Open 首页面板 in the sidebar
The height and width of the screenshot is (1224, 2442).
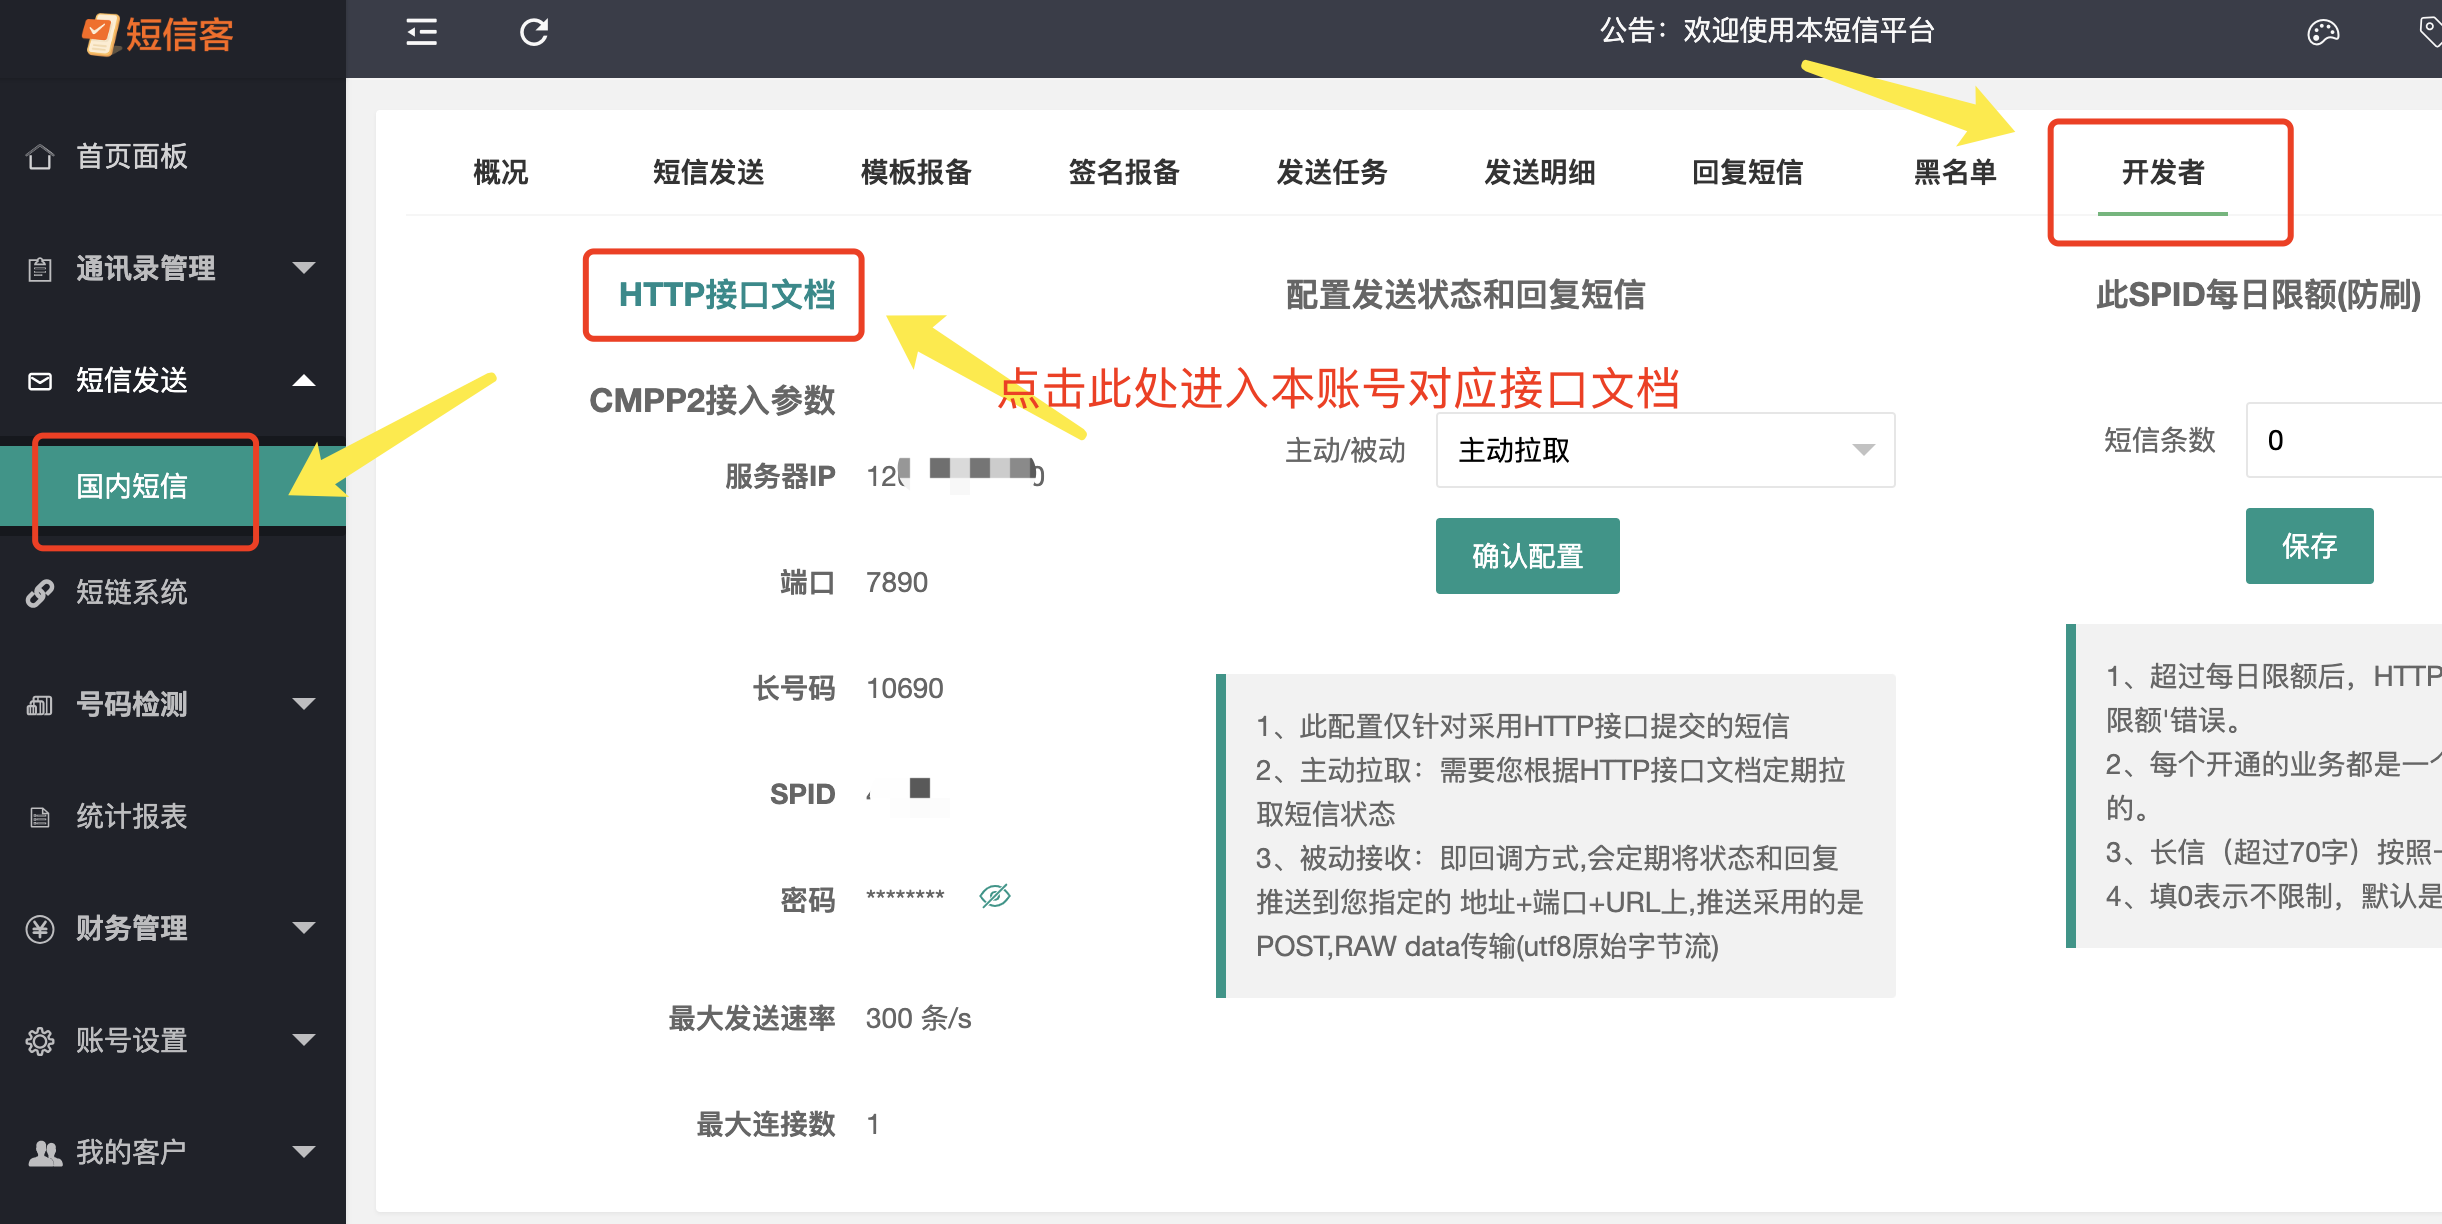click(132, 157)
